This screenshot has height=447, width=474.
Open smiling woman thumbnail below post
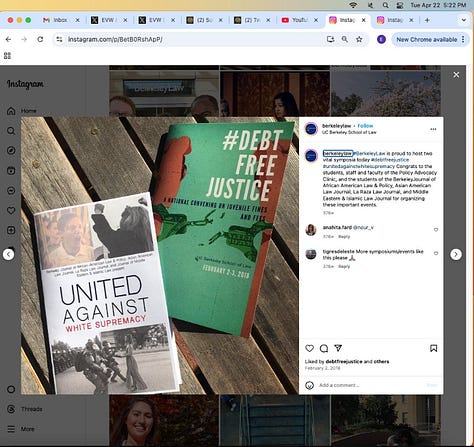[x=164, y=420]
